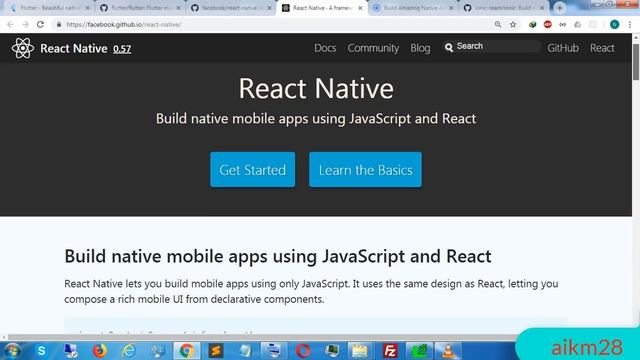Switch to the Flutter browser tab
Viewport: 640px width, 360px height.
click(49, 8)
